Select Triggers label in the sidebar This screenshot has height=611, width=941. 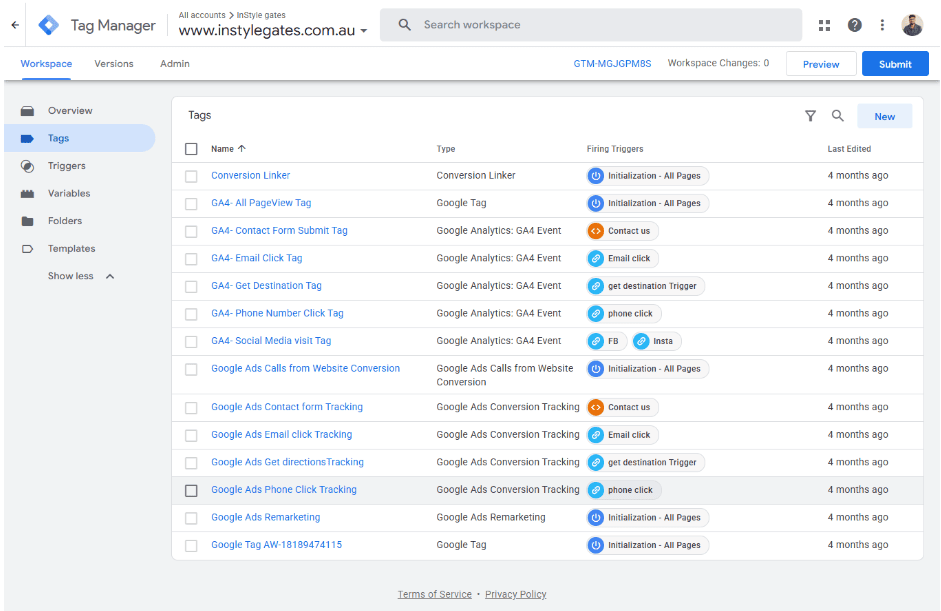67,166
